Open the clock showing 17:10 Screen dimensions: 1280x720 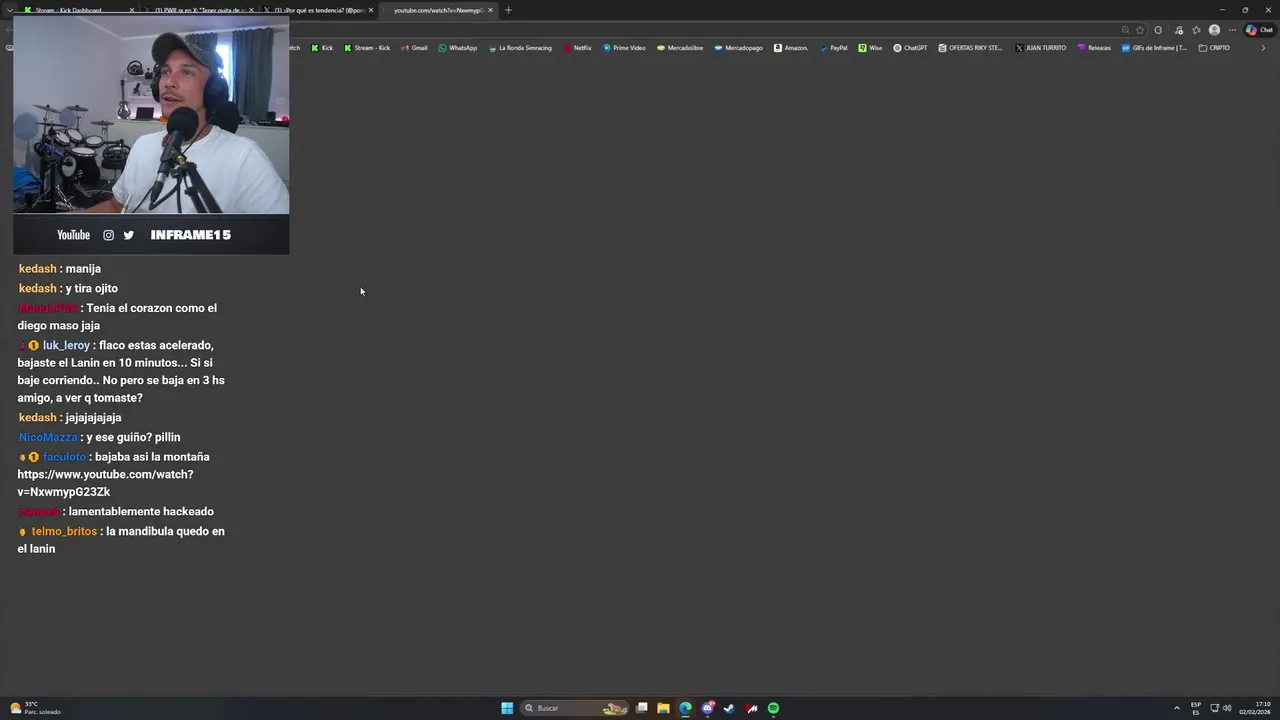[1255, 708]
